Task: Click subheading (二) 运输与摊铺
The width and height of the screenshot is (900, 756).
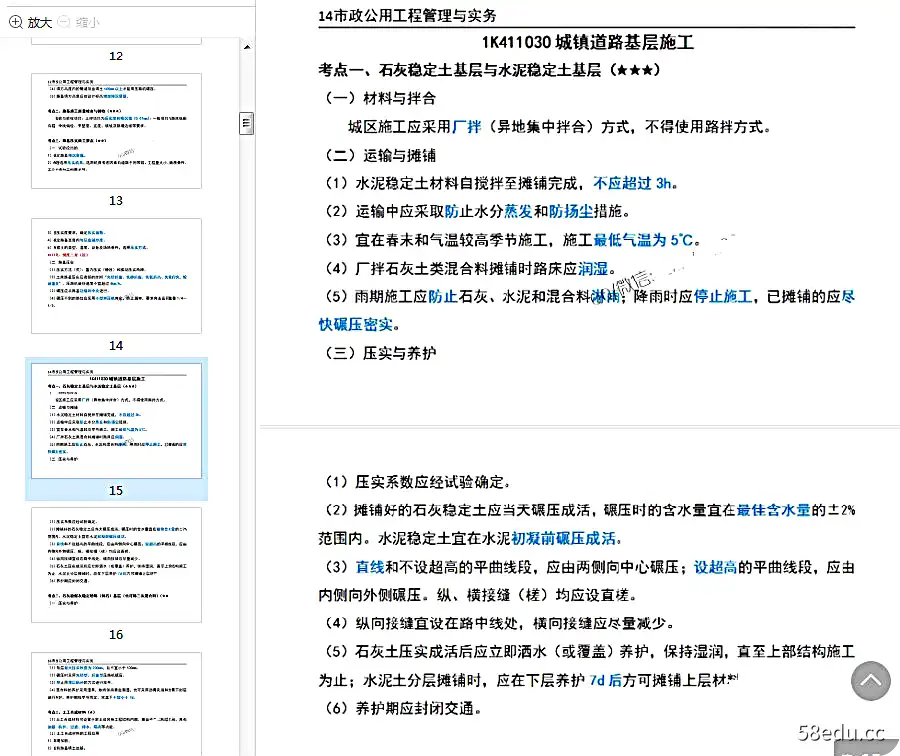Action: click(381, 155)
